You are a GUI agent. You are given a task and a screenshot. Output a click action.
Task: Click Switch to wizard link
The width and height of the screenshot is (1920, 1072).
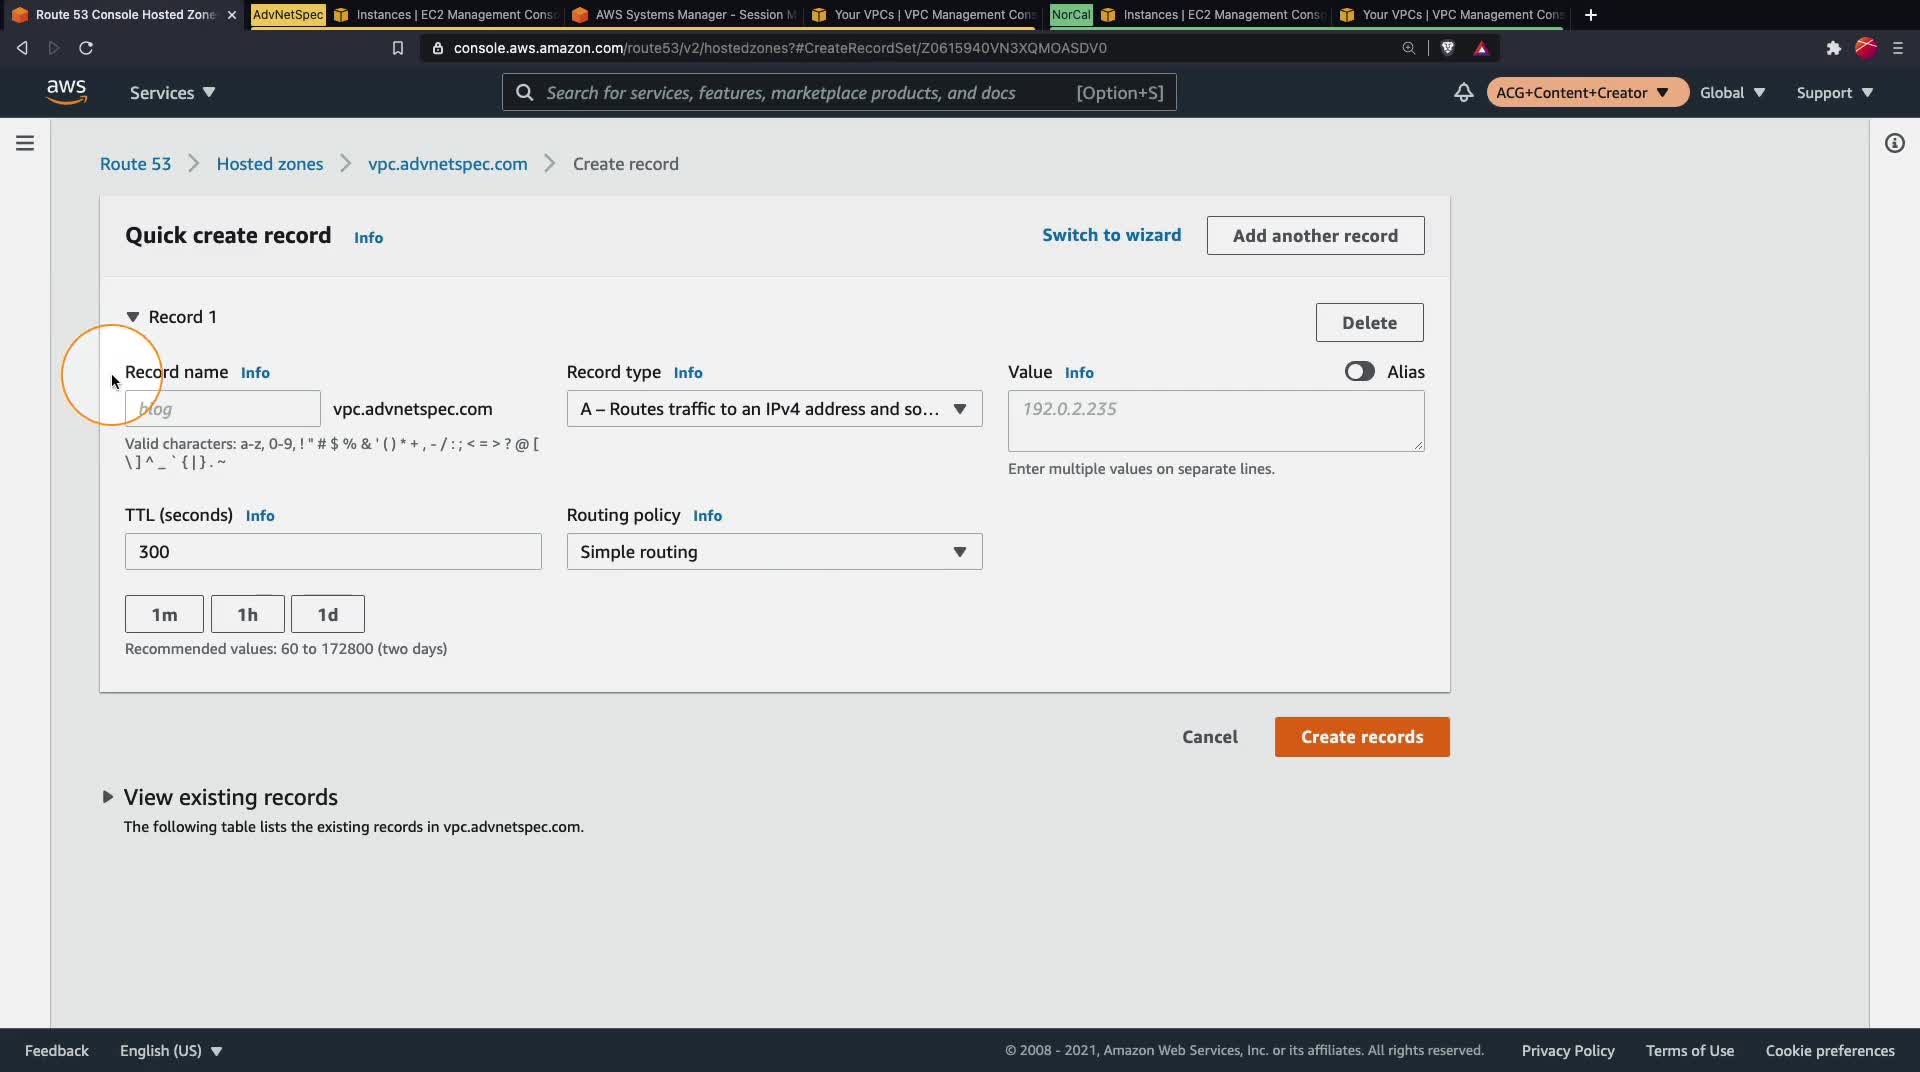[x=1111, y=235]
